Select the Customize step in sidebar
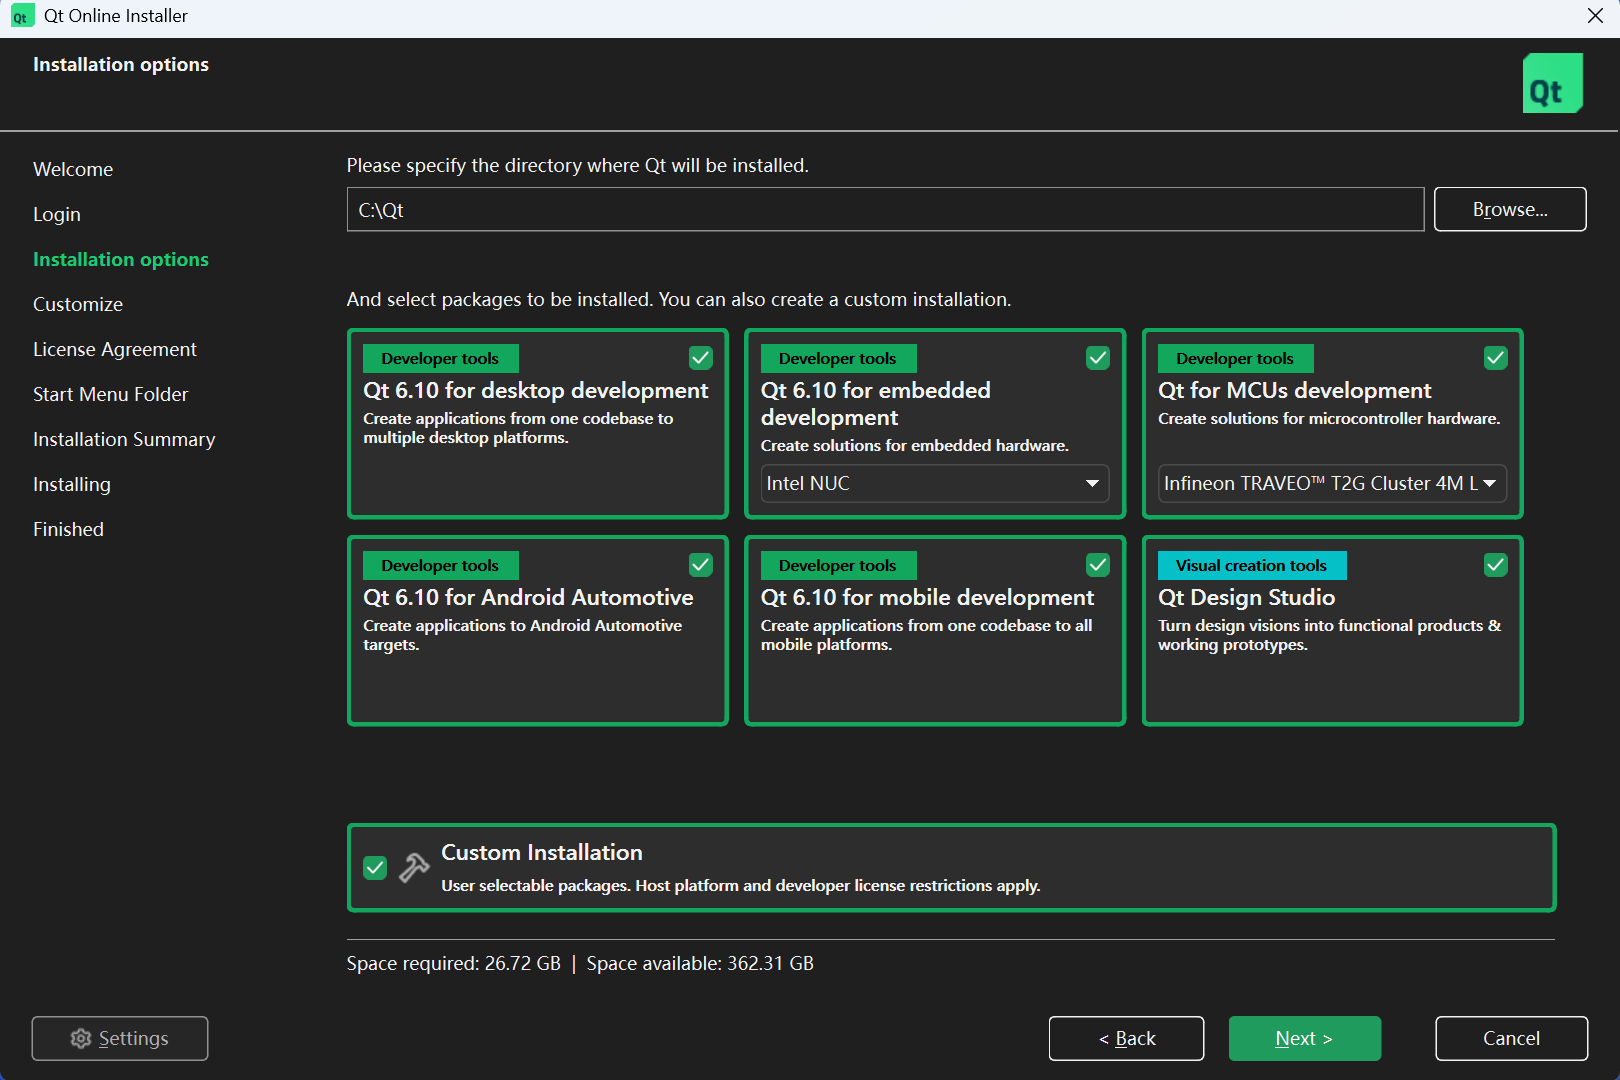 pyautogui.click(x=78, y=304)
